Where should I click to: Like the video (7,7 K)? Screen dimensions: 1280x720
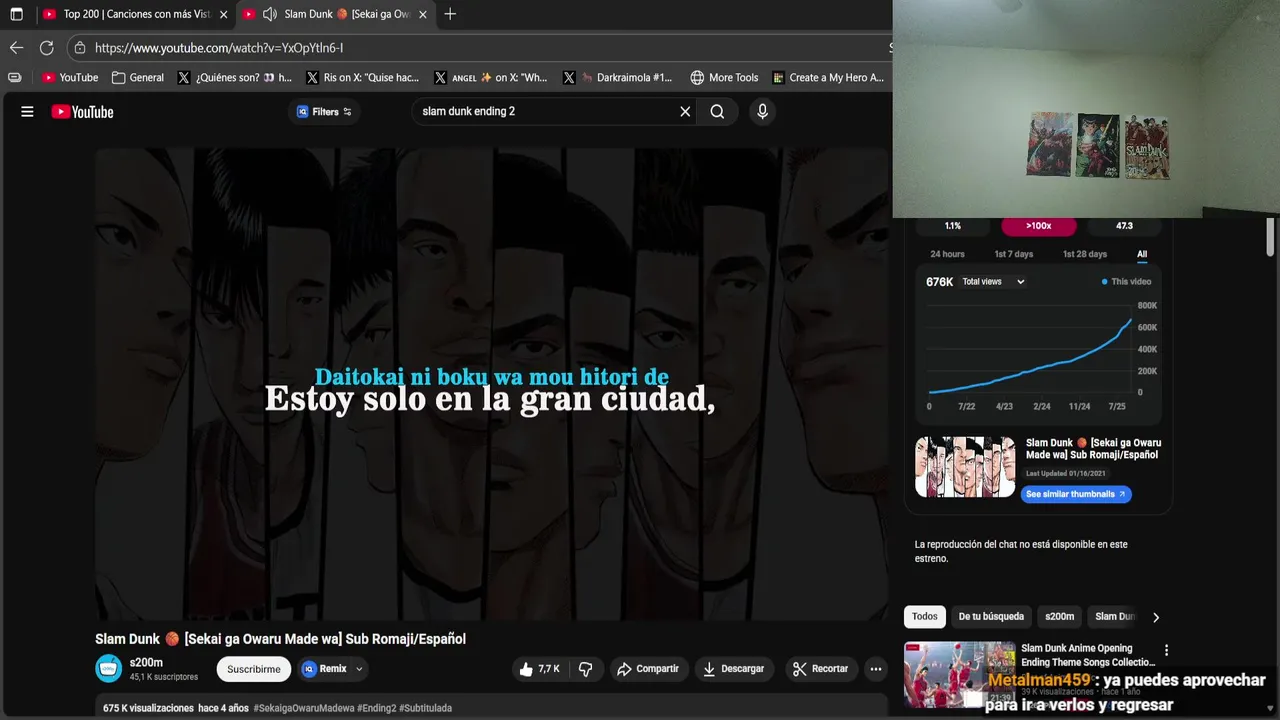pos(539,669)
